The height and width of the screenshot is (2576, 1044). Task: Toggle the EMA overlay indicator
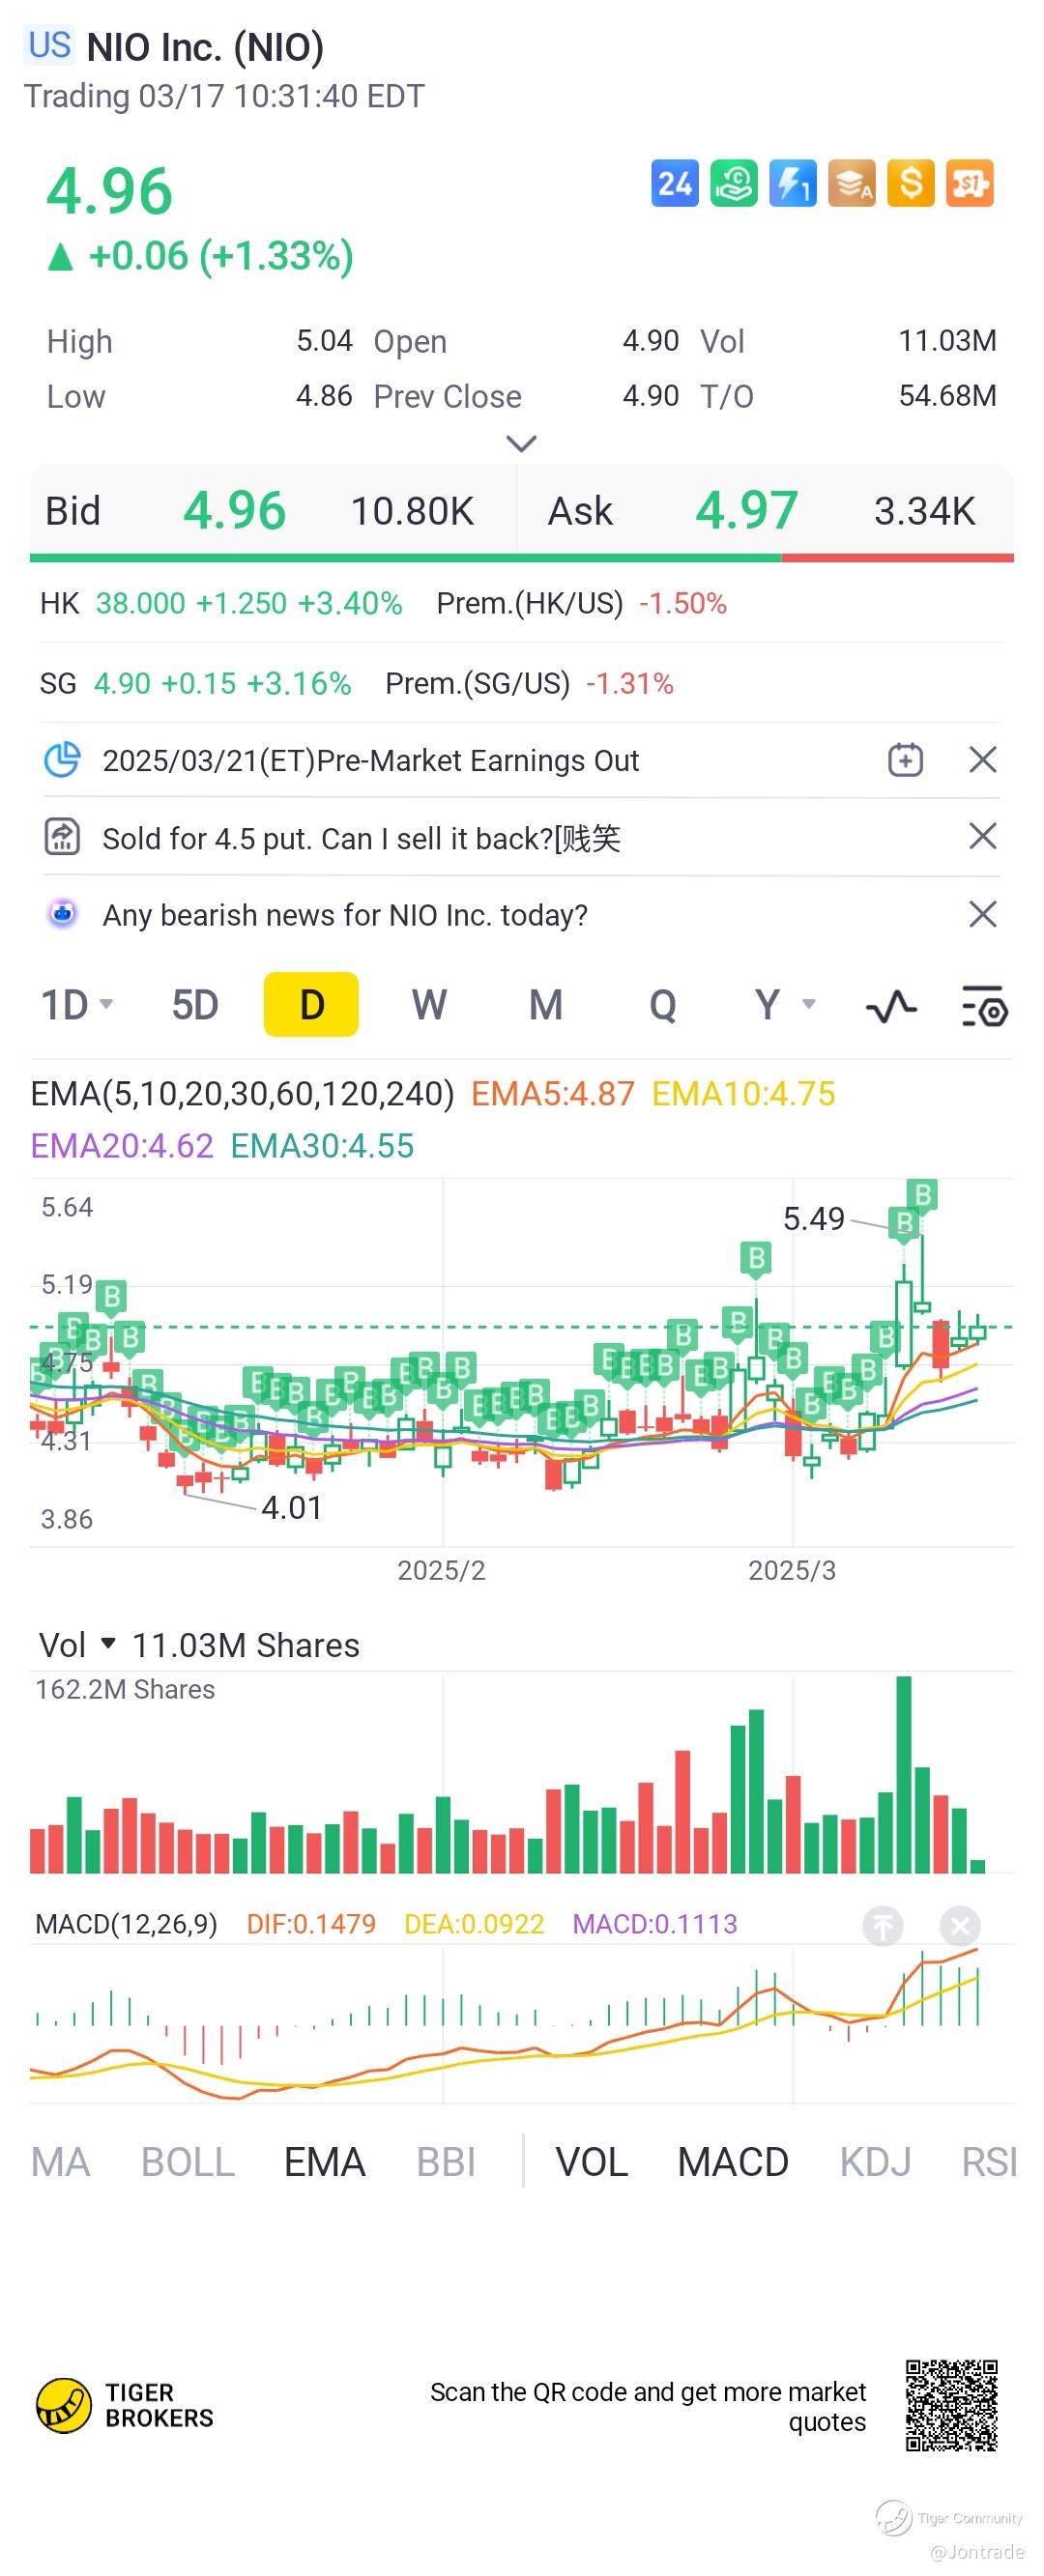pos(325,2162)
